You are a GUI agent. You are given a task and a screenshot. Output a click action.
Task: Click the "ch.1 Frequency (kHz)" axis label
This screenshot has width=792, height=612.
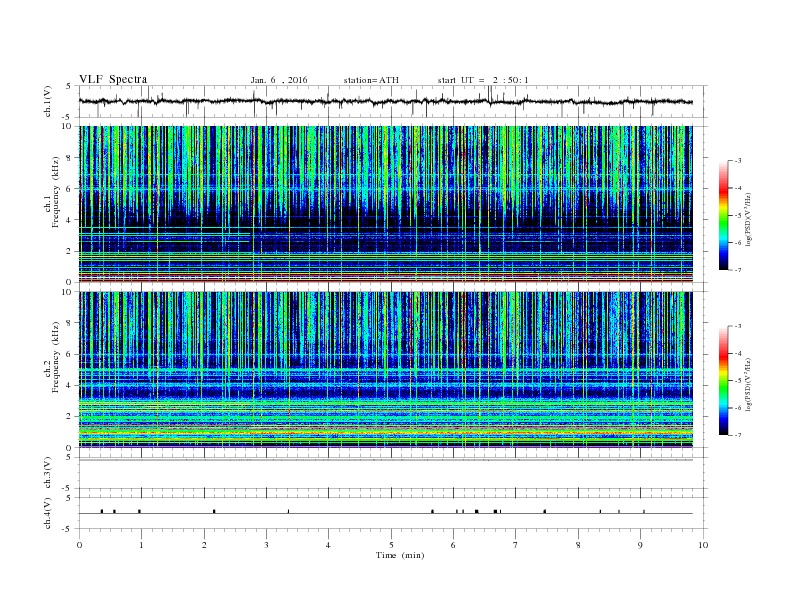(52, 192)
